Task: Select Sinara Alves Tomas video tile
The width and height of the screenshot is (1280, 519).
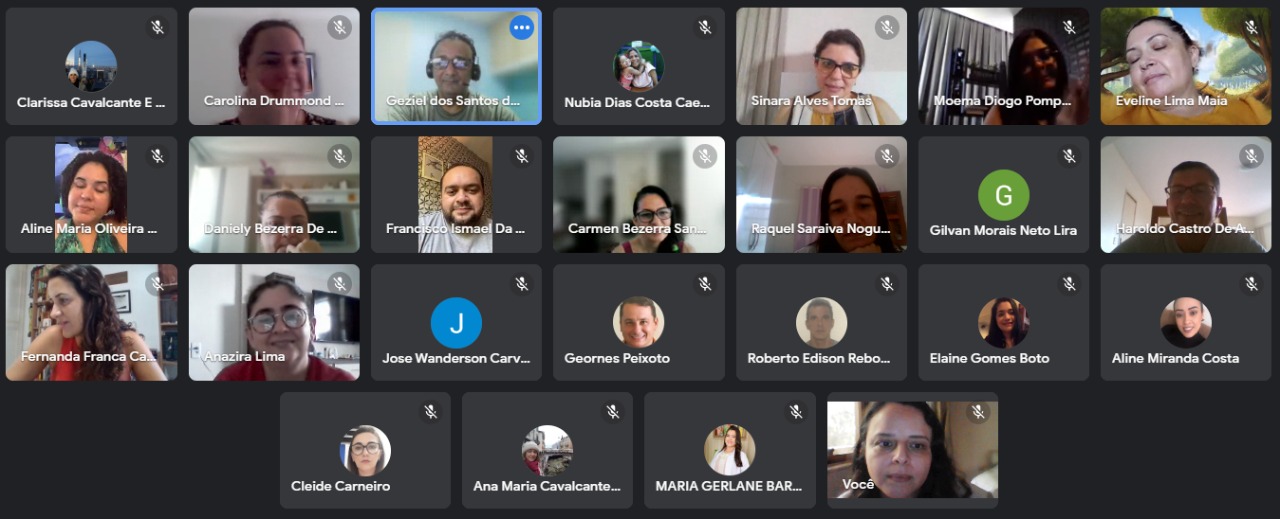Action: [821, 66]
